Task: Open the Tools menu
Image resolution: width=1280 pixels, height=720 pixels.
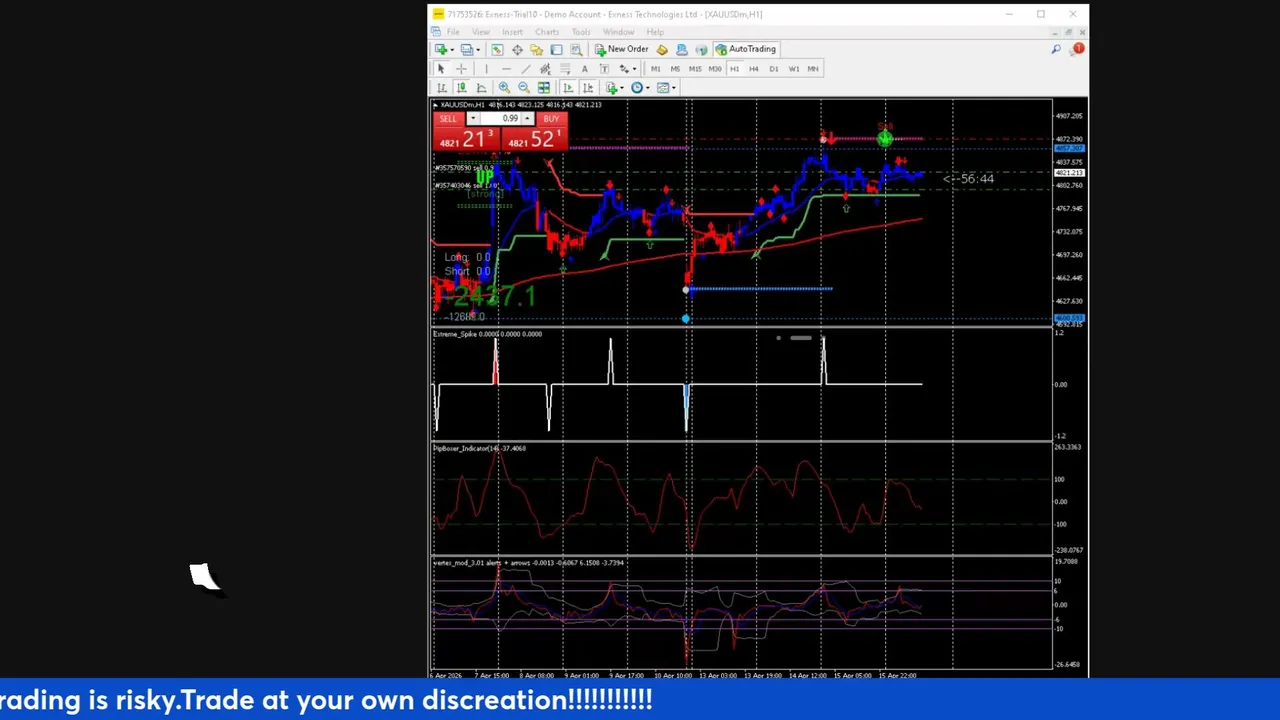Action: 581,32
